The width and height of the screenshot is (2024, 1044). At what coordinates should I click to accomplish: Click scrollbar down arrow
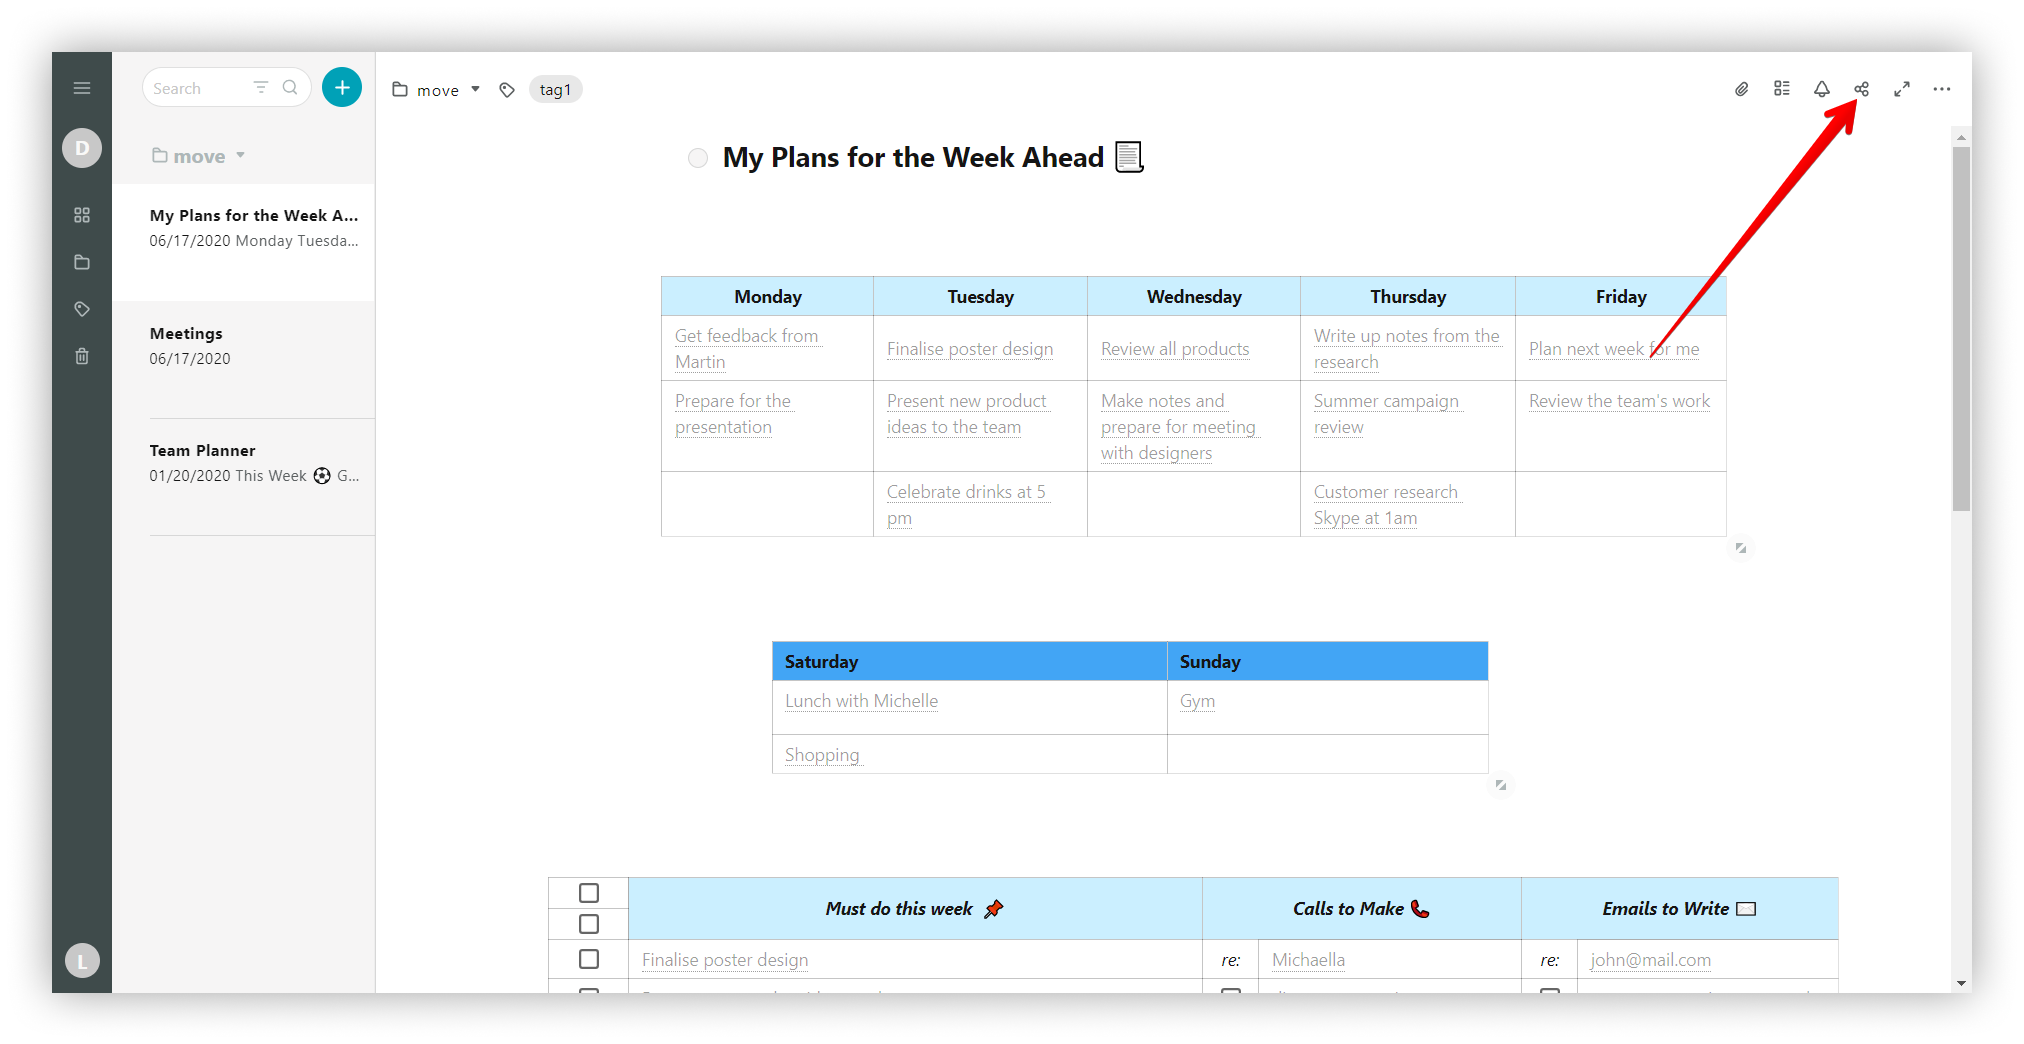1961,983
